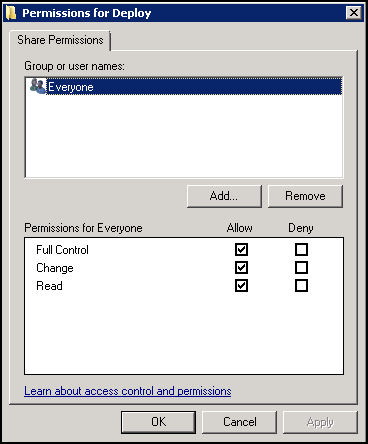Click the Apply button
The image size is (368, 444).
(320, 422)
